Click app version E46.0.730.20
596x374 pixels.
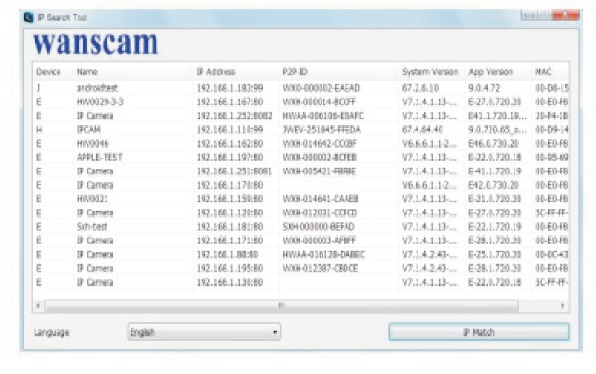(x=493, y=144)
